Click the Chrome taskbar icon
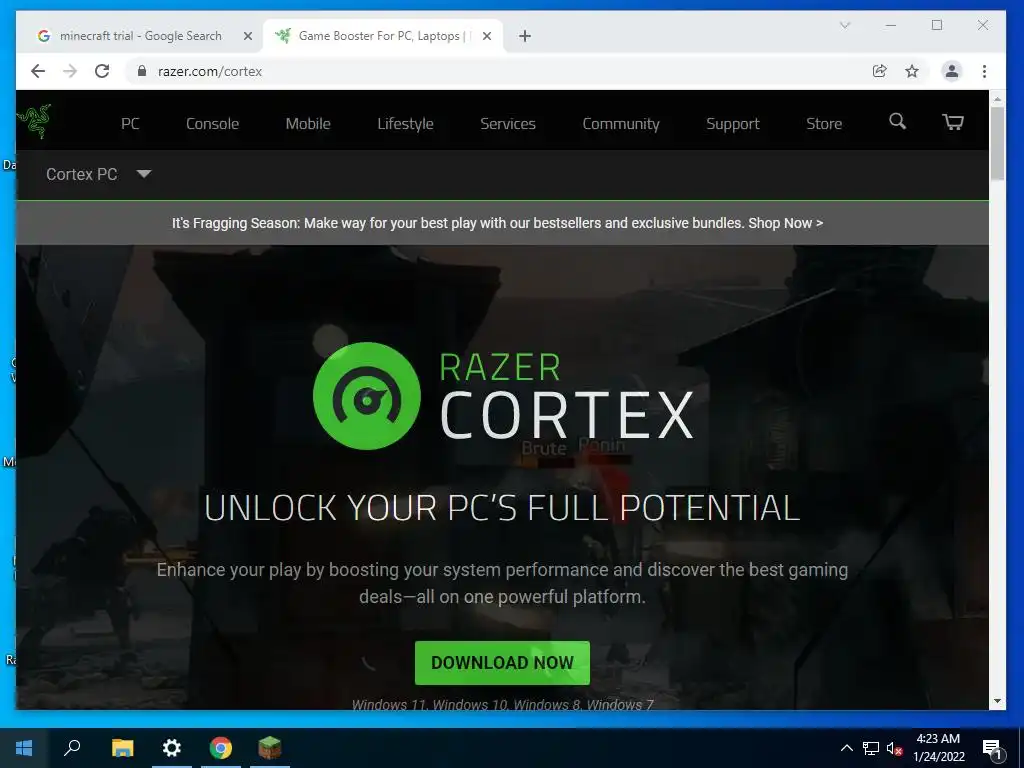Viewport: 1024px width, 768px height. click(x=221, y=748)
